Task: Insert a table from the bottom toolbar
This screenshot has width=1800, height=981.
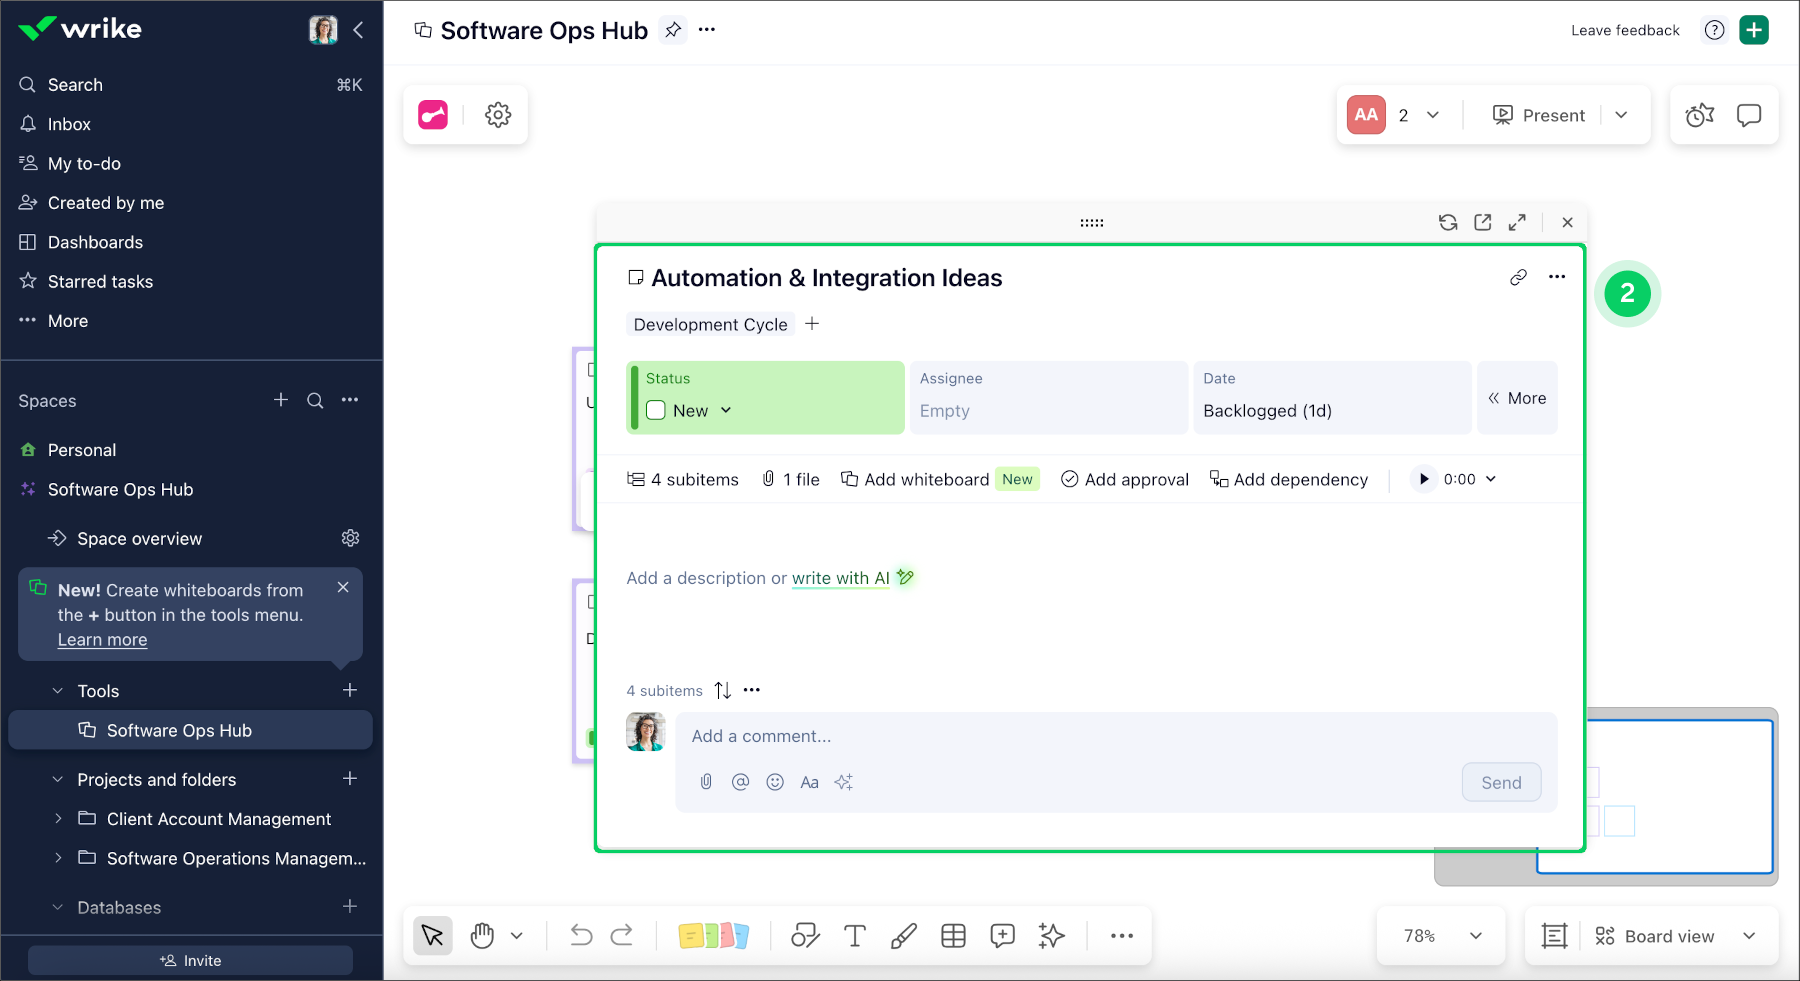Action: click(953, 936)
